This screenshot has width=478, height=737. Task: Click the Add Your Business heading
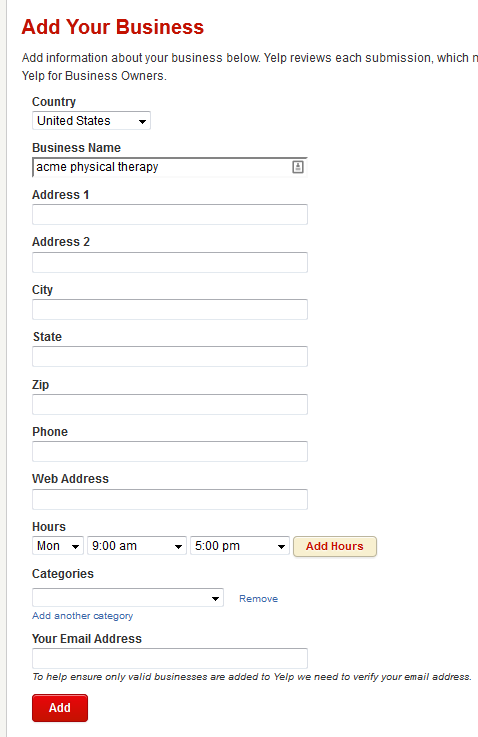click(113, 27)
